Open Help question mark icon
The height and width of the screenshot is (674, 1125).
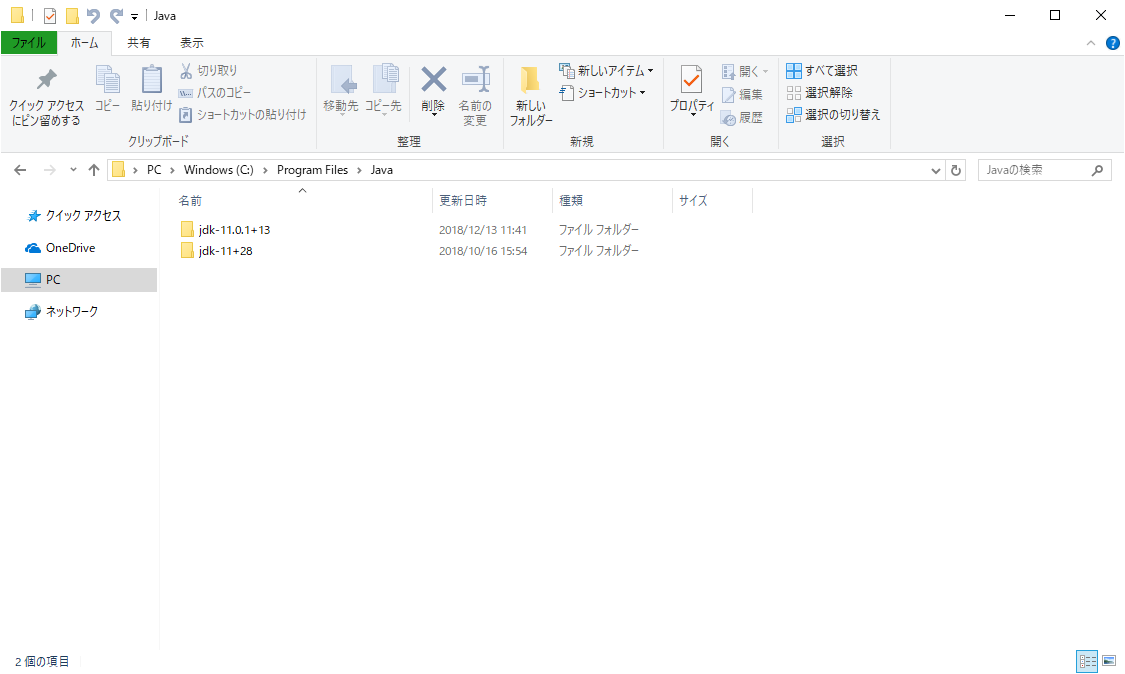(1113, 43)
